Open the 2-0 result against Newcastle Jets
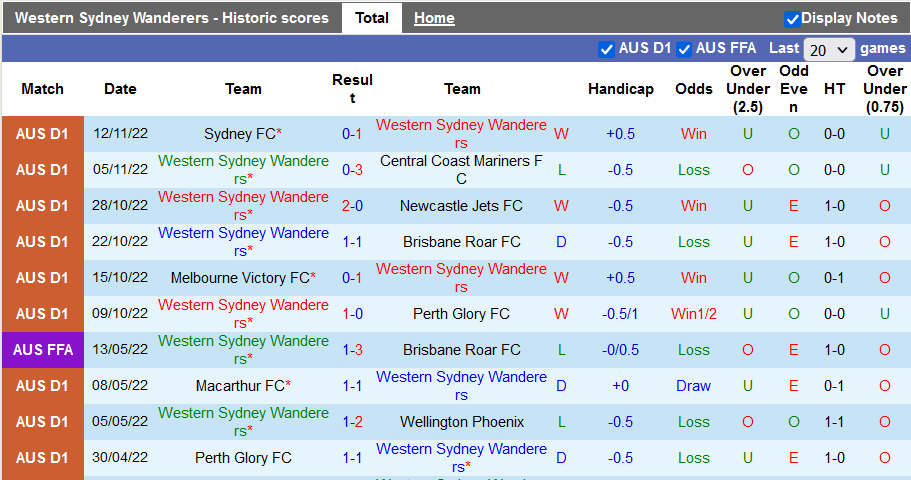911x480 pixels. pos(352,206)
